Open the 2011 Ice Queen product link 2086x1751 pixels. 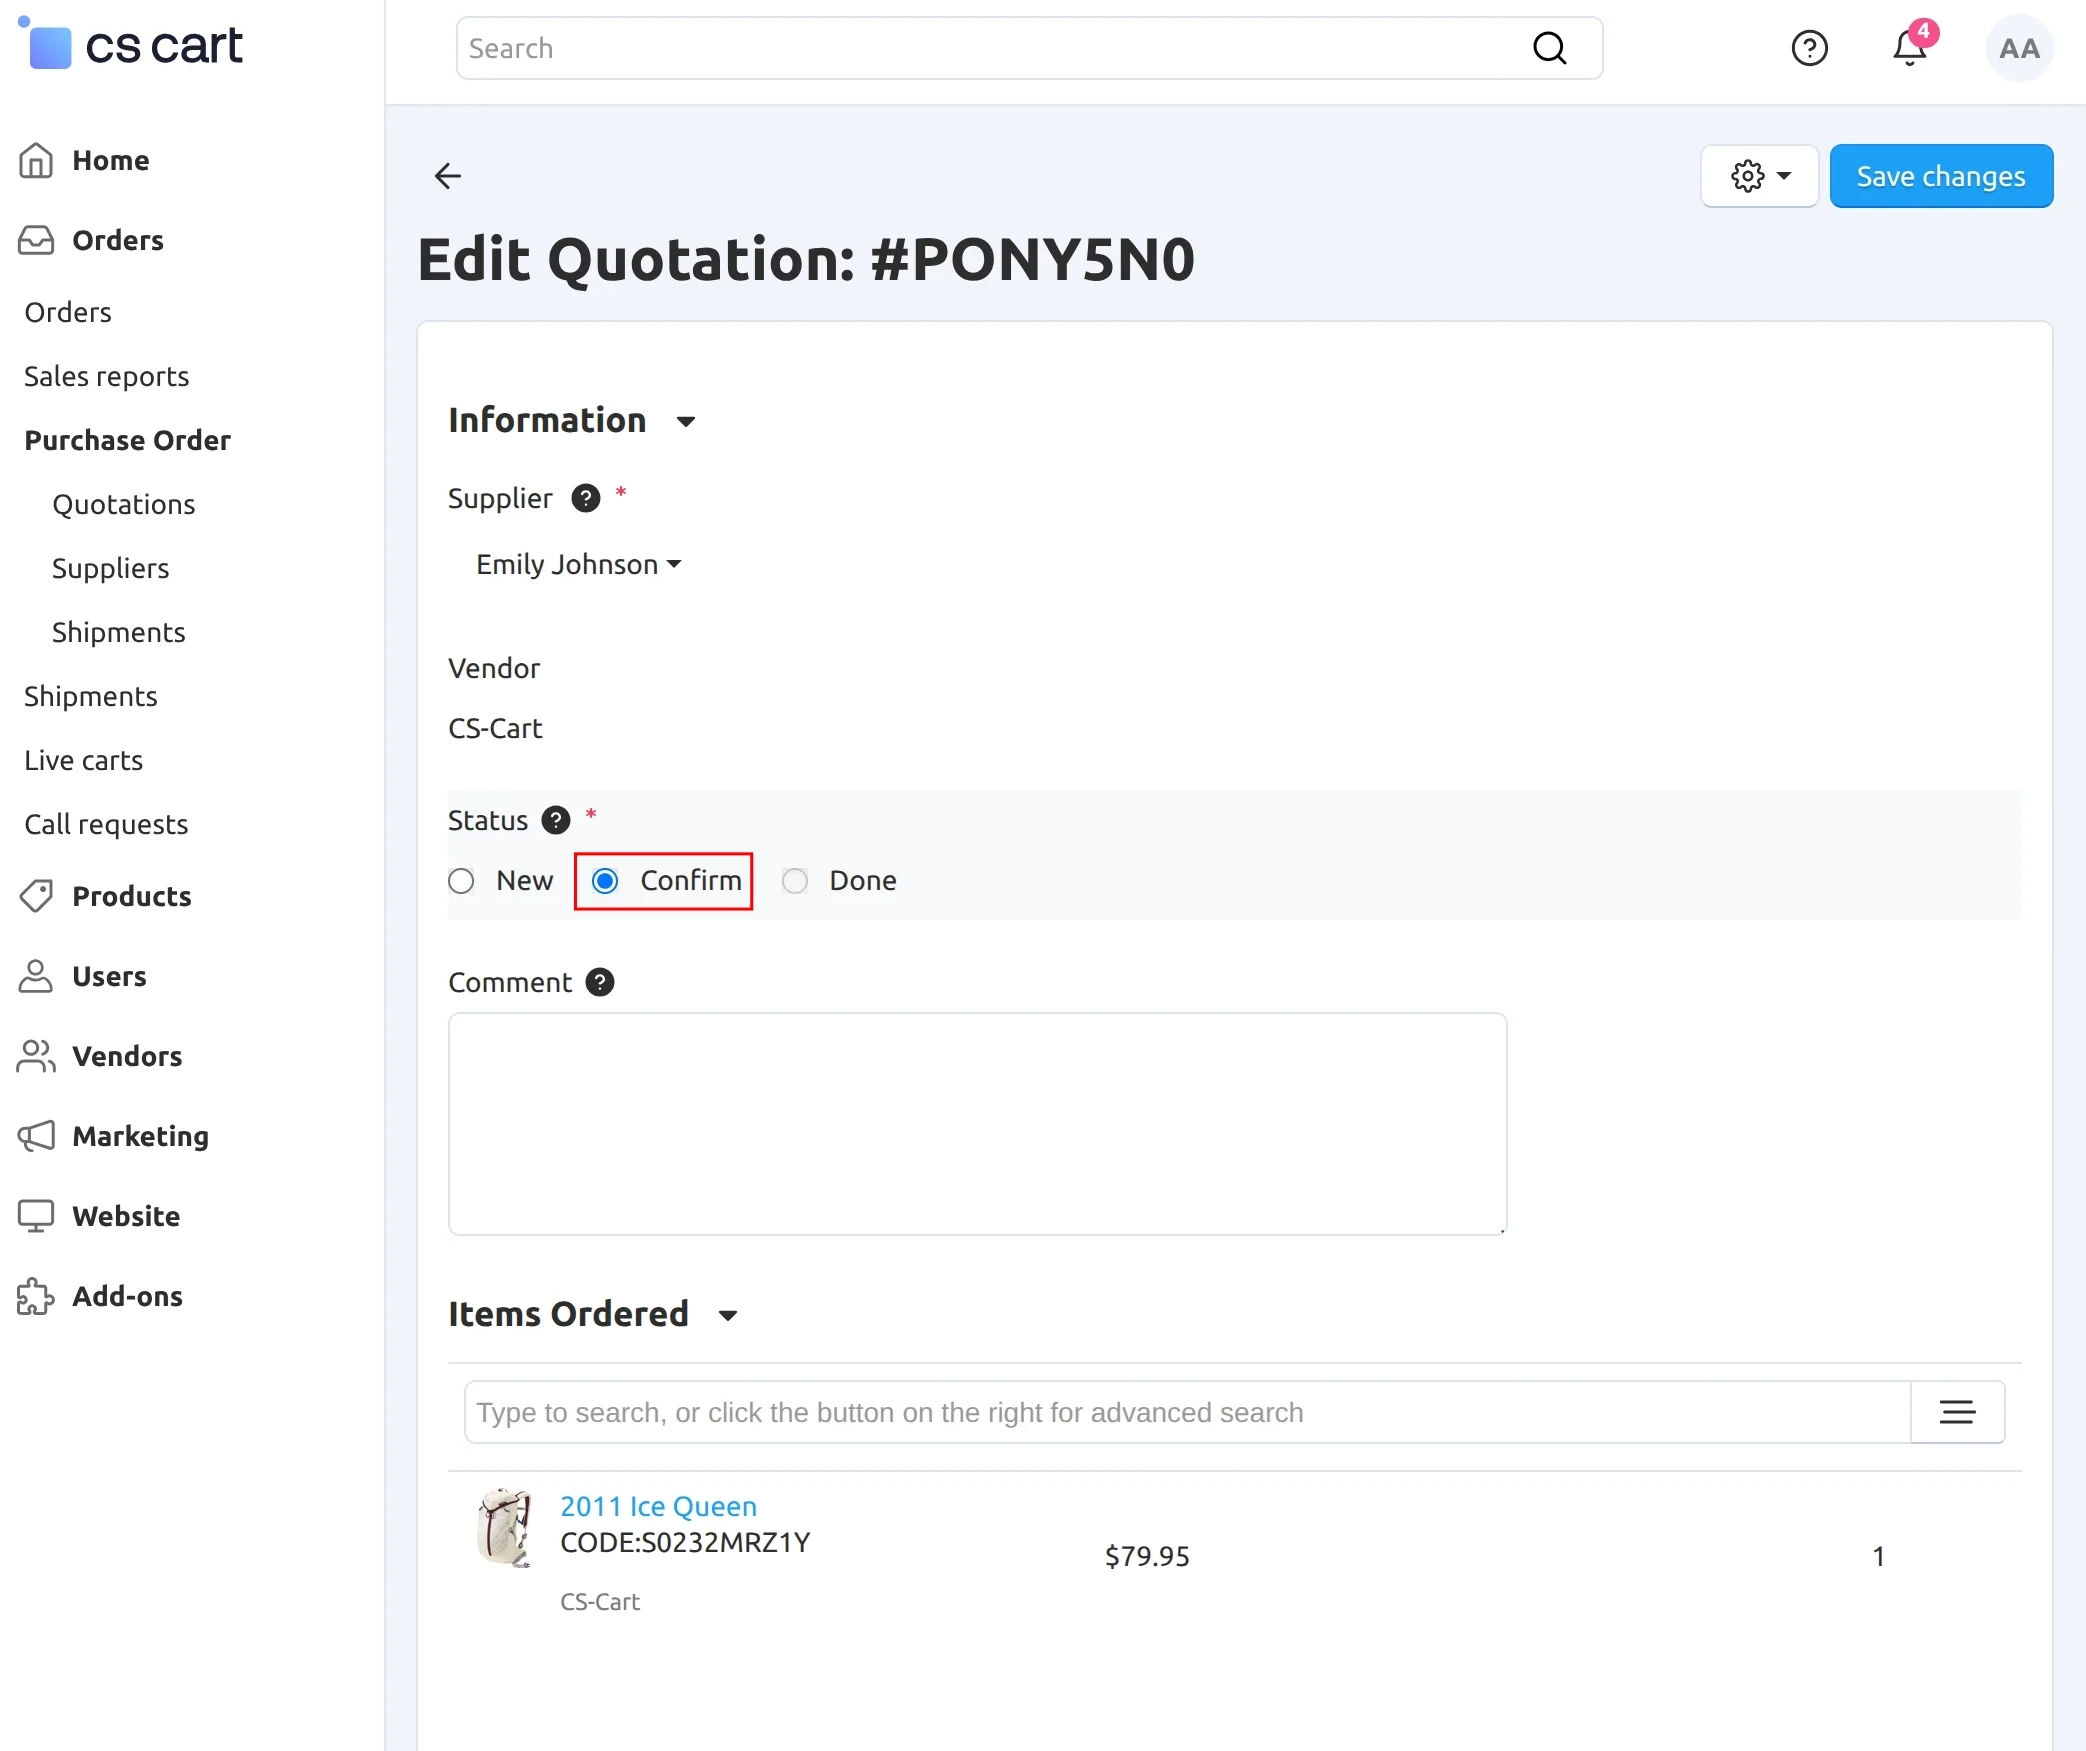pos(658,1506)
